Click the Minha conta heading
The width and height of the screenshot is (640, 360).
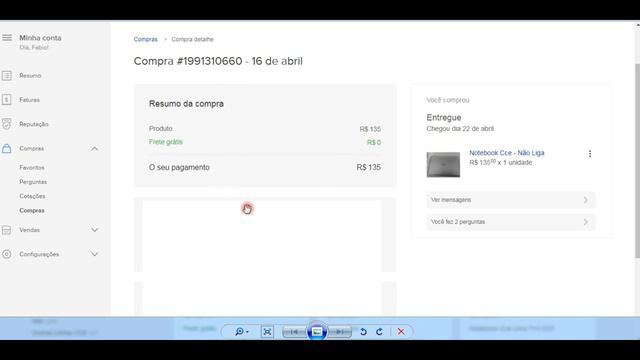click(40, 38)
